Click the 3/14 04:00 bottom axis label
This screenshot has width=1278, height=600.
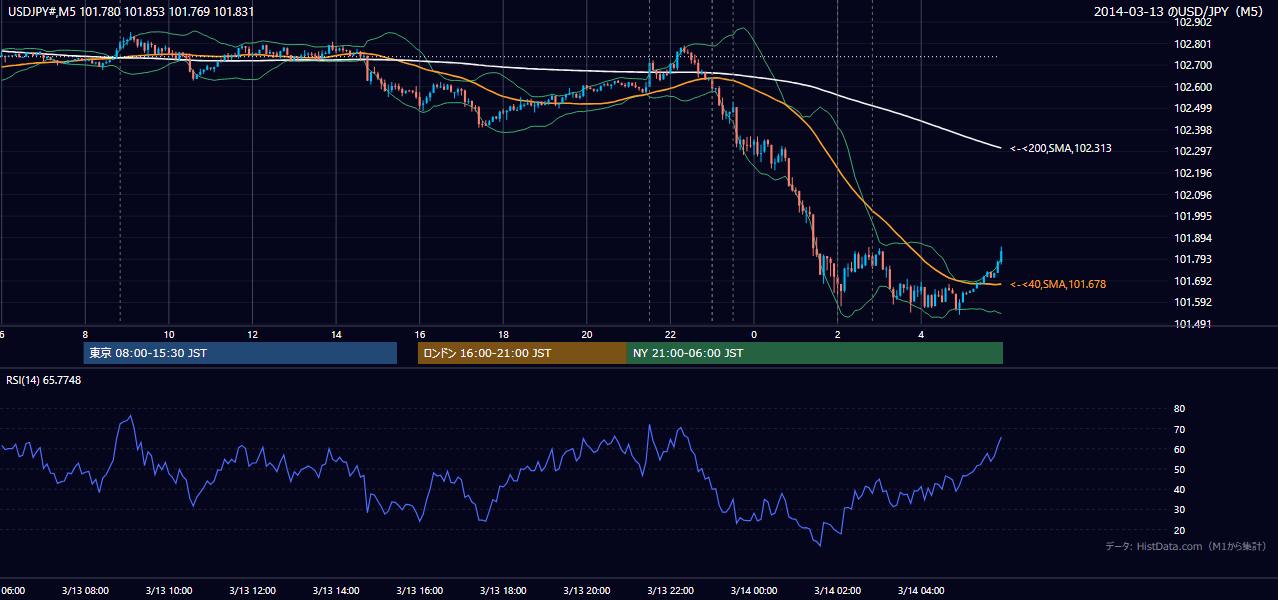click(x=921, y=590)
